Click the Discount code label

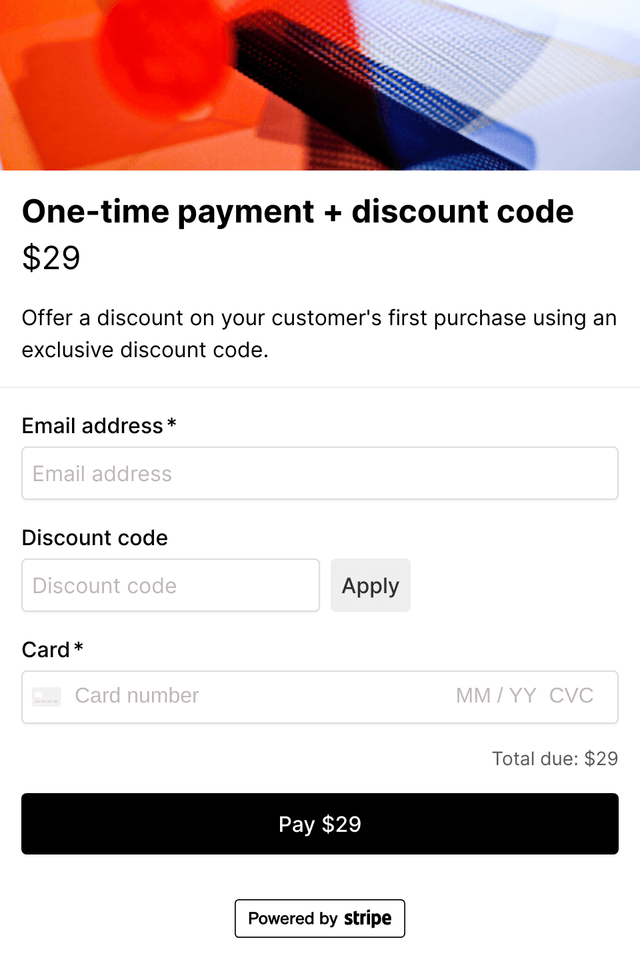[94, 538]
